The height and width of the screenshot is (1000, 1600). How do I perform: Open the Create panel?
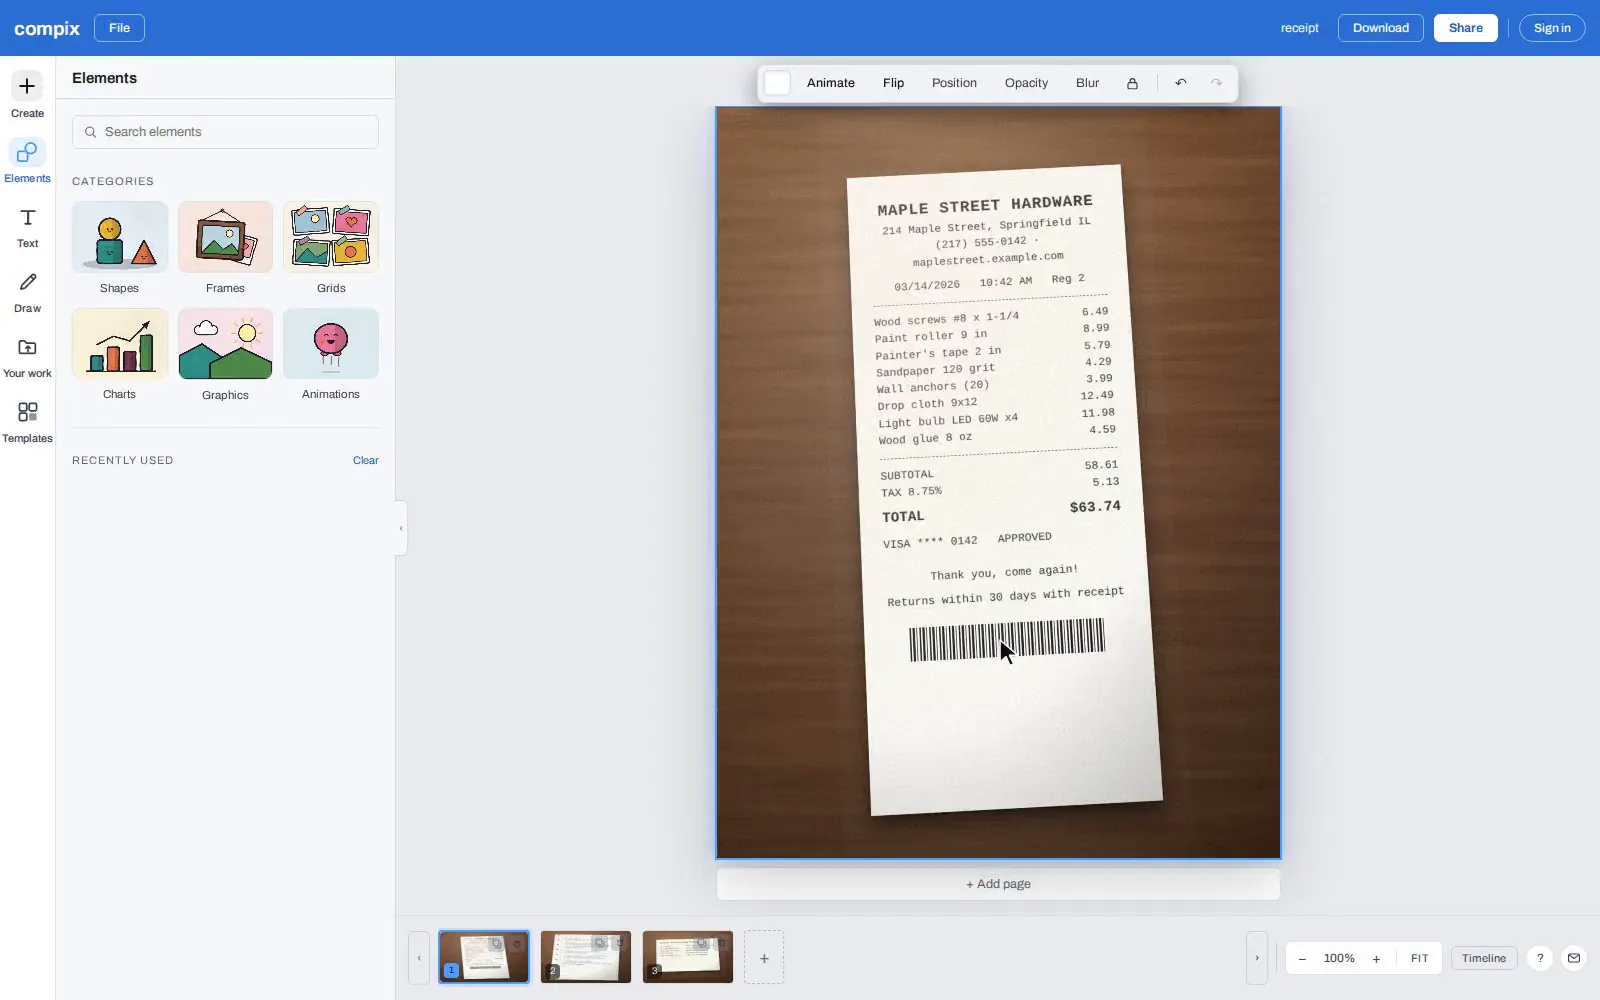(x=27, y=96)
